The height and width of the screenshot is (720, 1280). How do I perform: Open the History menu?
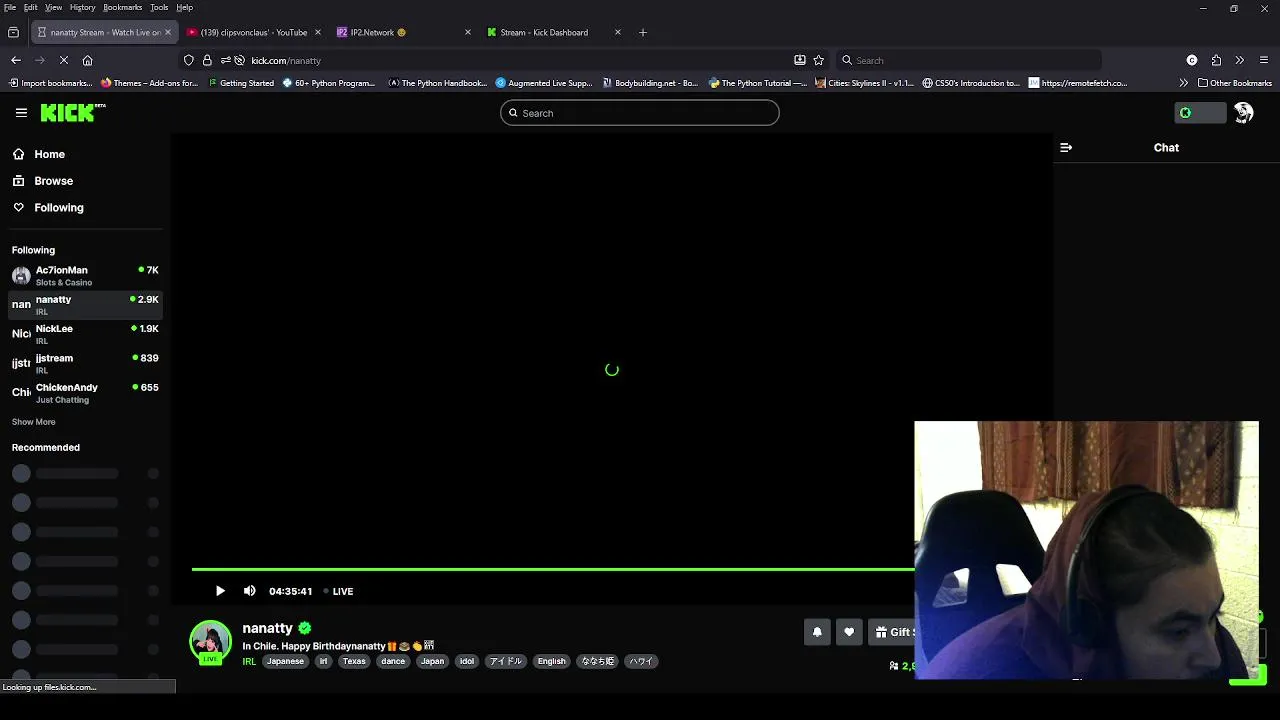pos(83,7)
